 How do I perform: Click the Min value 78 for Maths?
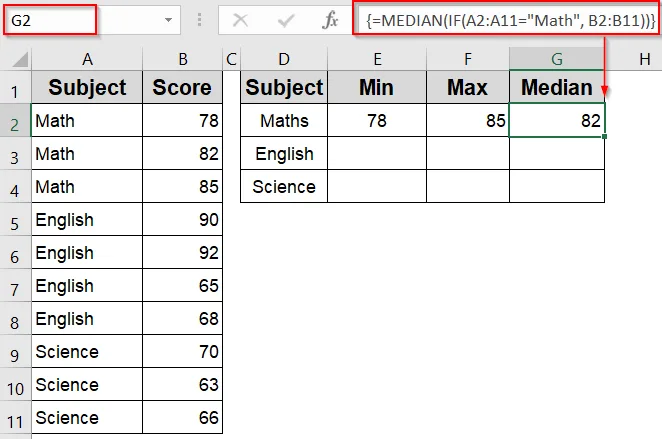[x=377, y=120]
